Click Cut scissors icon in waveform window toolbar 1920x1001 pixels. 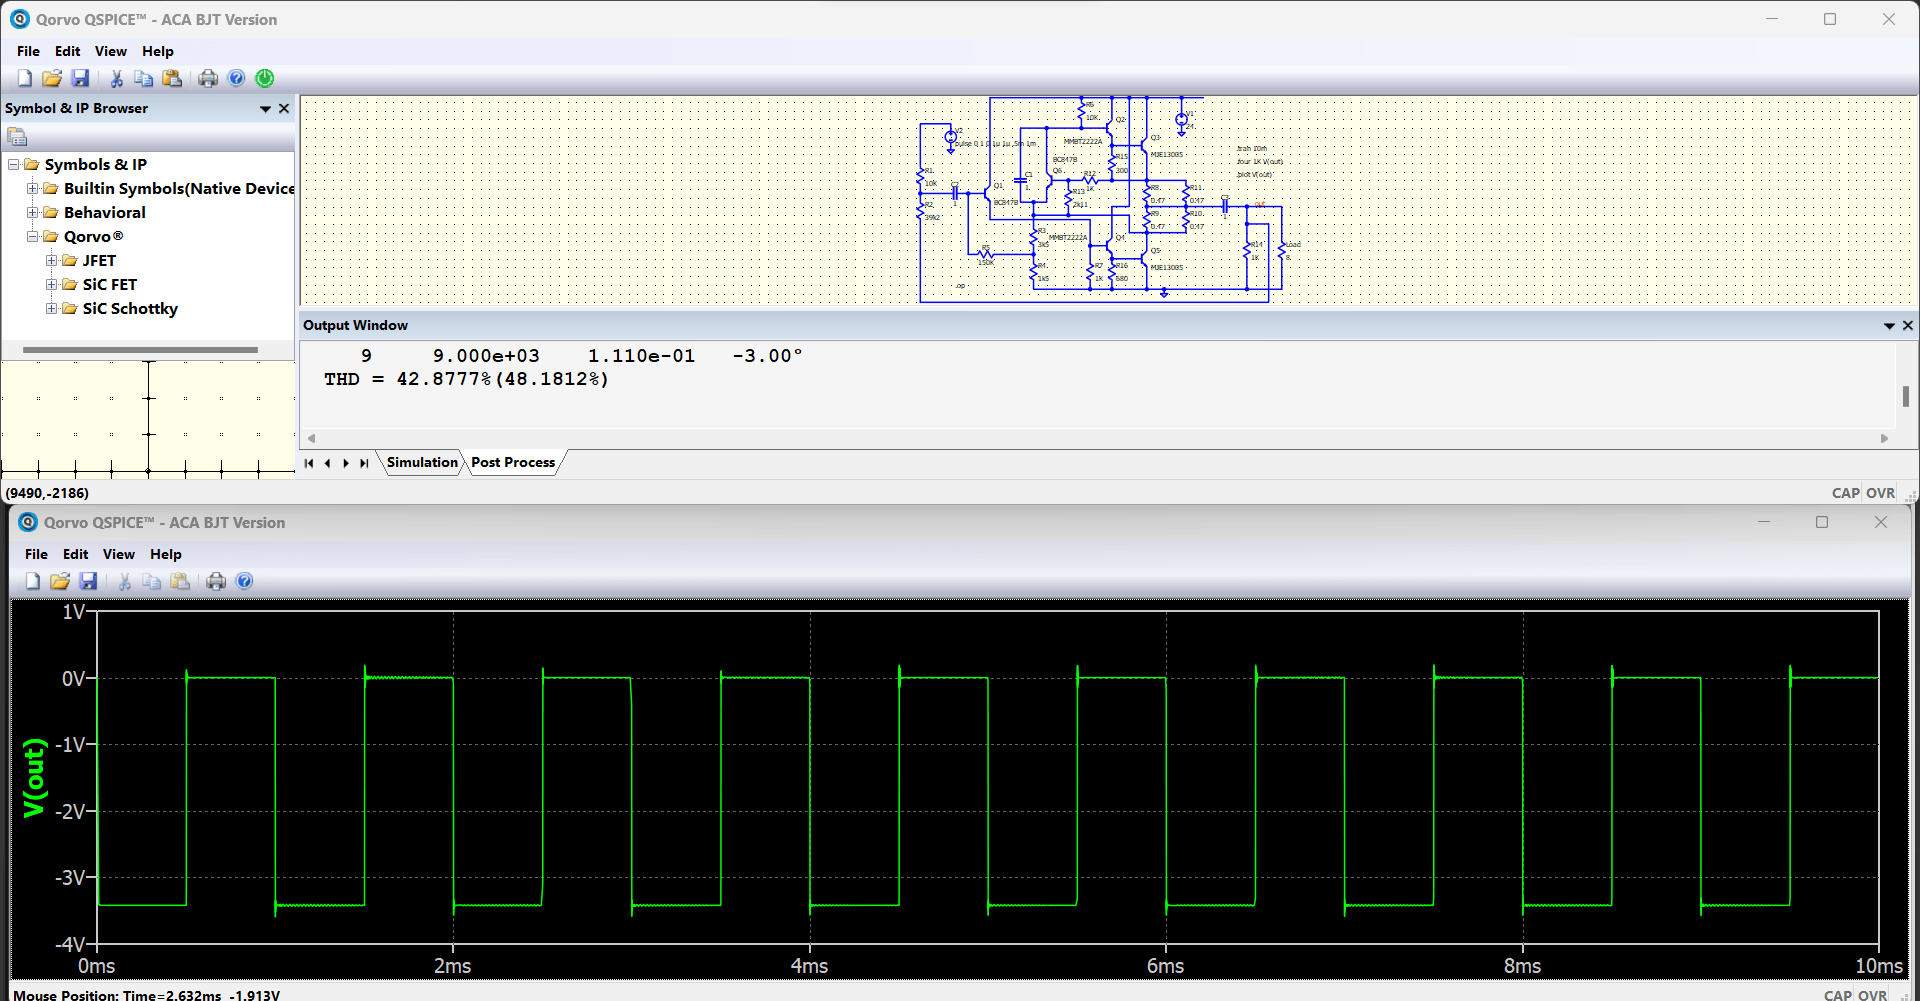click(x=124, y=581)
